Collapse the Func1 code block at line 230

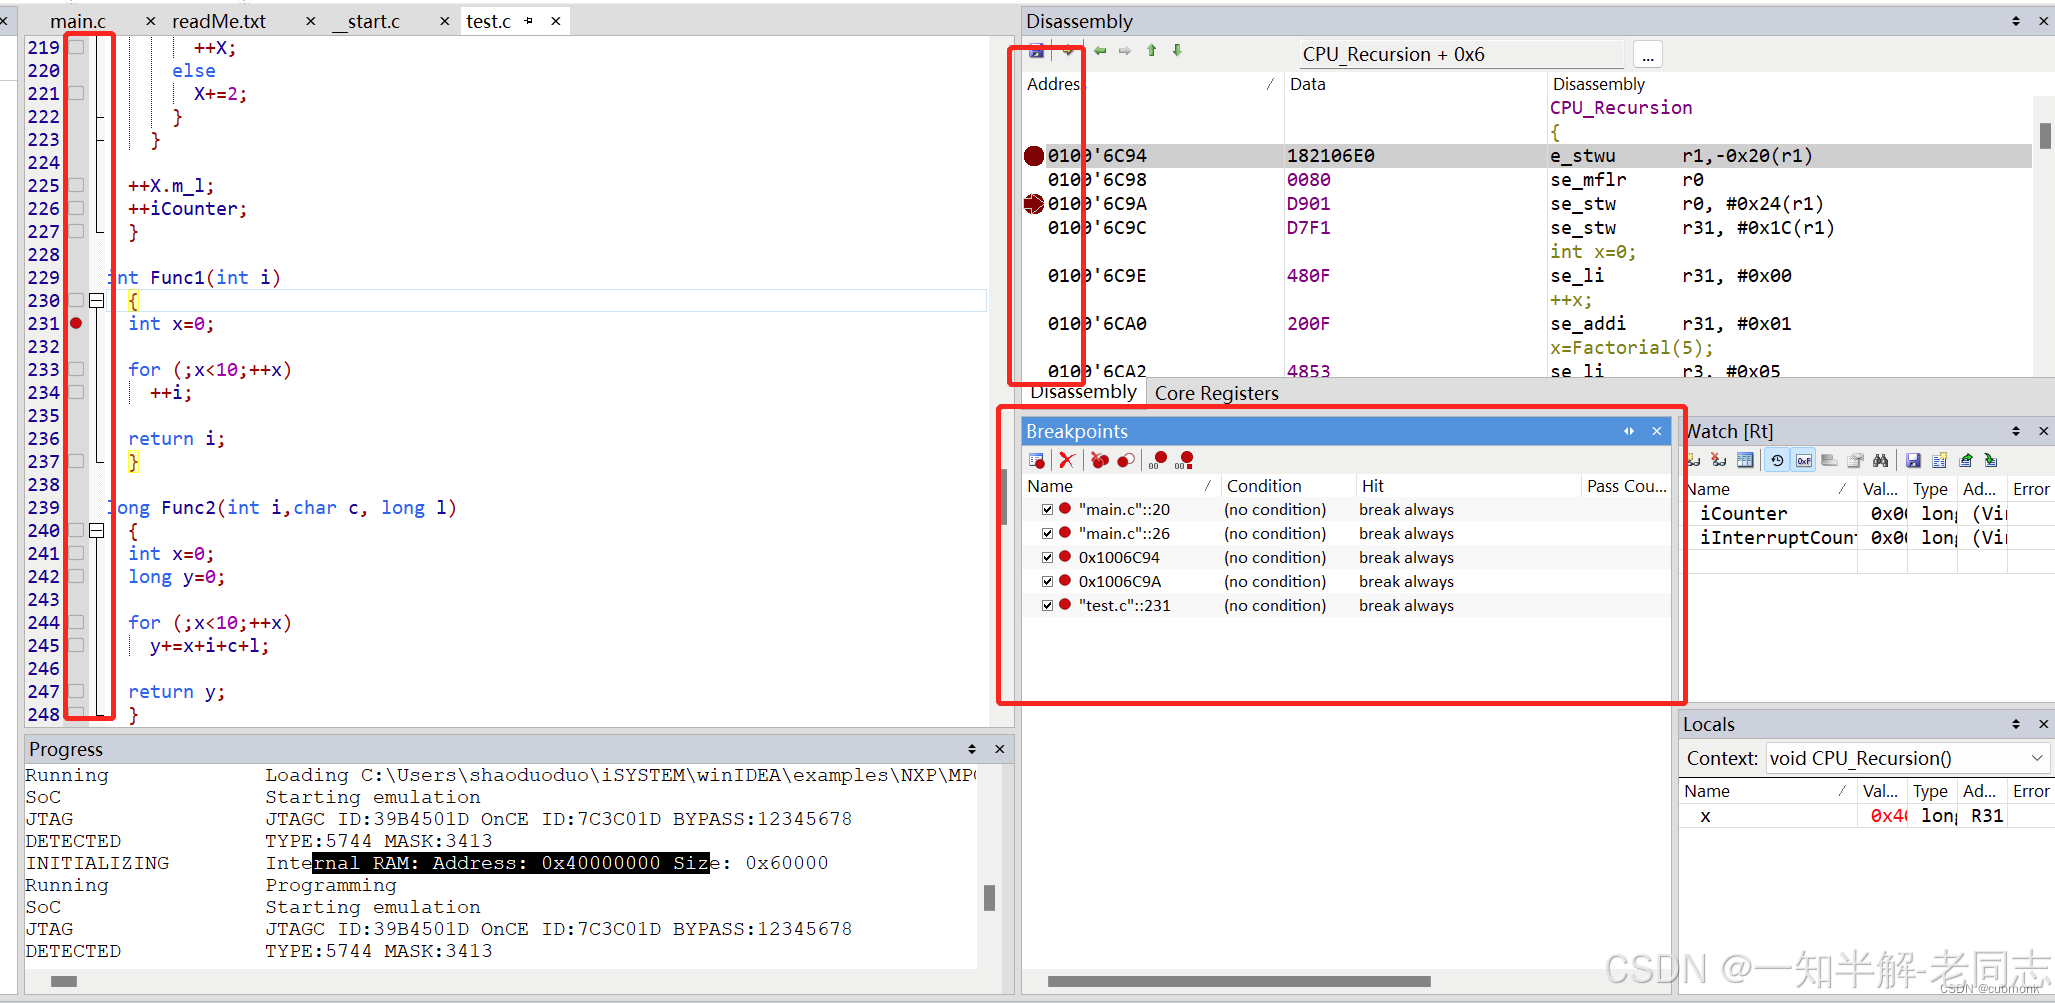click(96, 300)
